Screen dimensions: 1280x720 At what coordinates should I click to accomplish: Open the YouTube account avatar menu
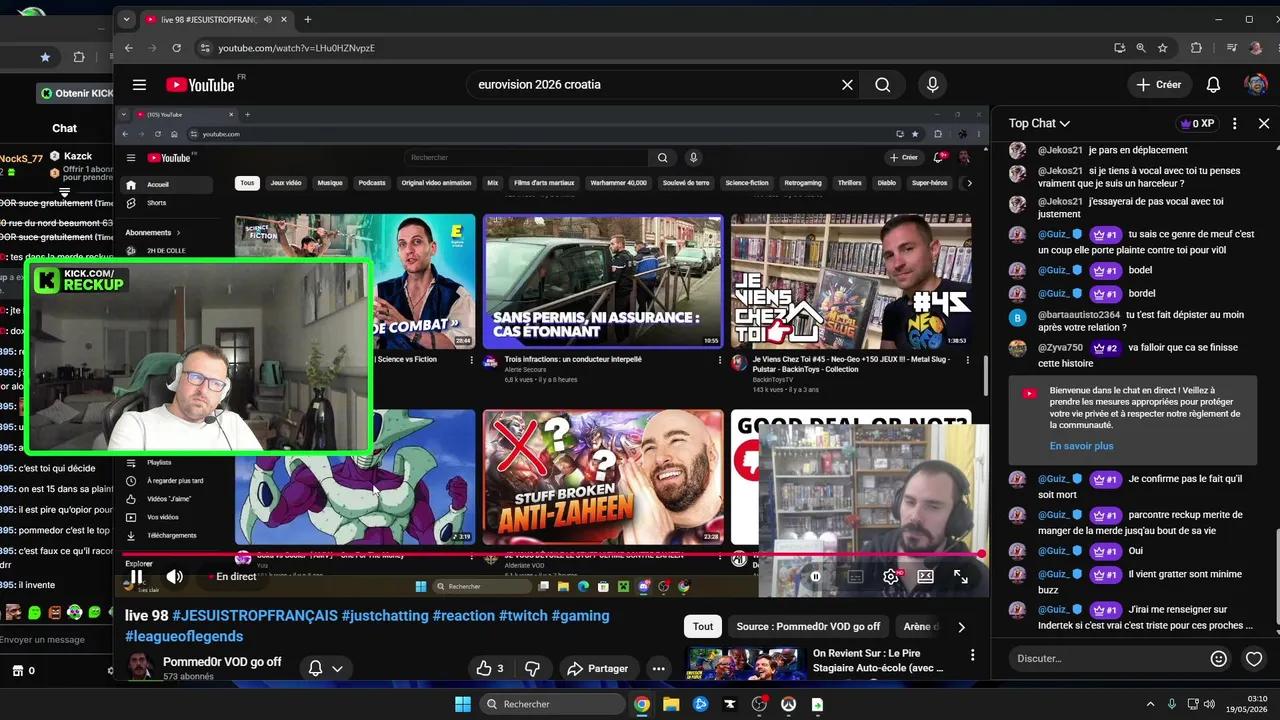[x=1256, y=85]
